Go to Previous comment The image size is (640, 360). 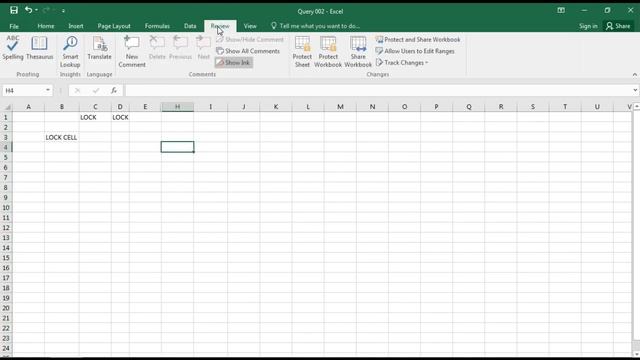(180, 48)
